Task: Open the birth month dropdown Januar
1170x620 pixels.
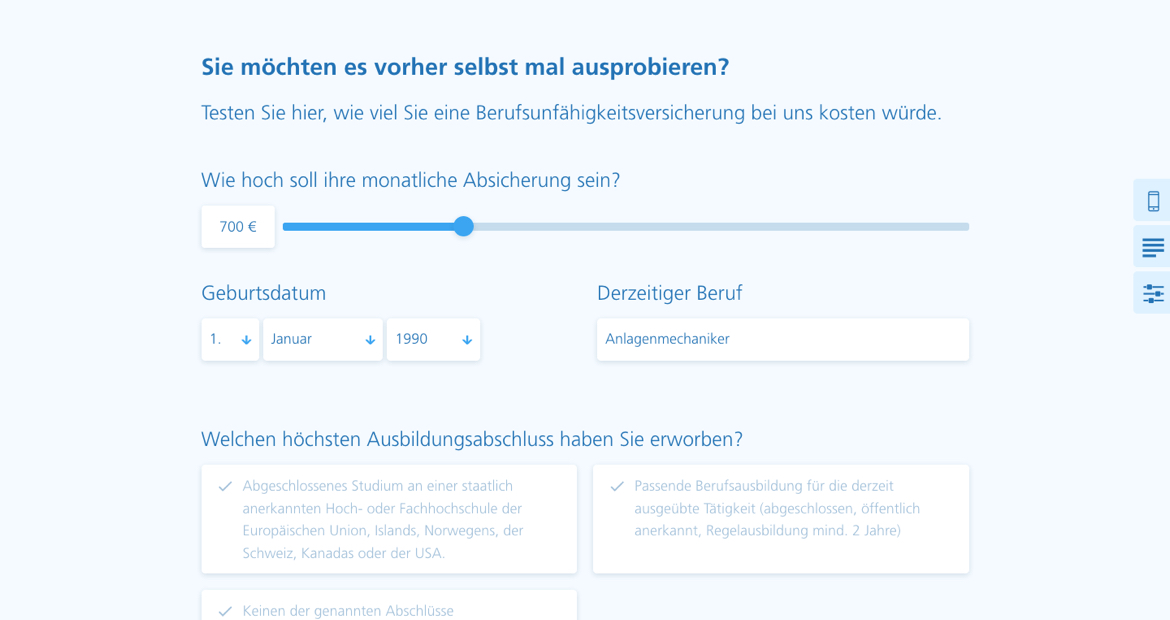Action: (323, 339)
